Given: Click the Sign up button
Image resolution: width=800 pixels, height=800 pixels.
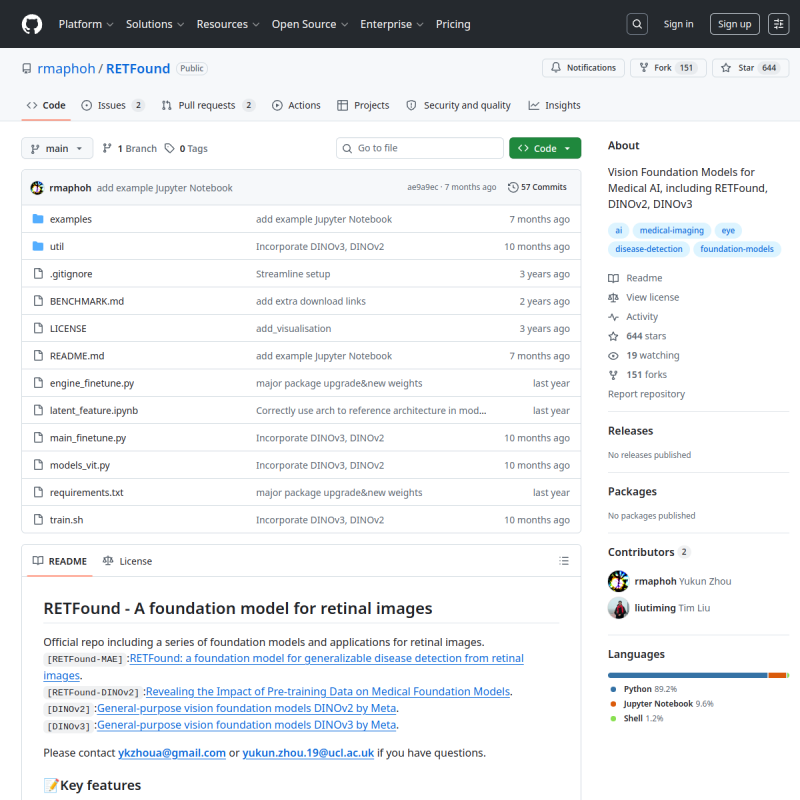Looking at the screenshot, I should 735,24.
